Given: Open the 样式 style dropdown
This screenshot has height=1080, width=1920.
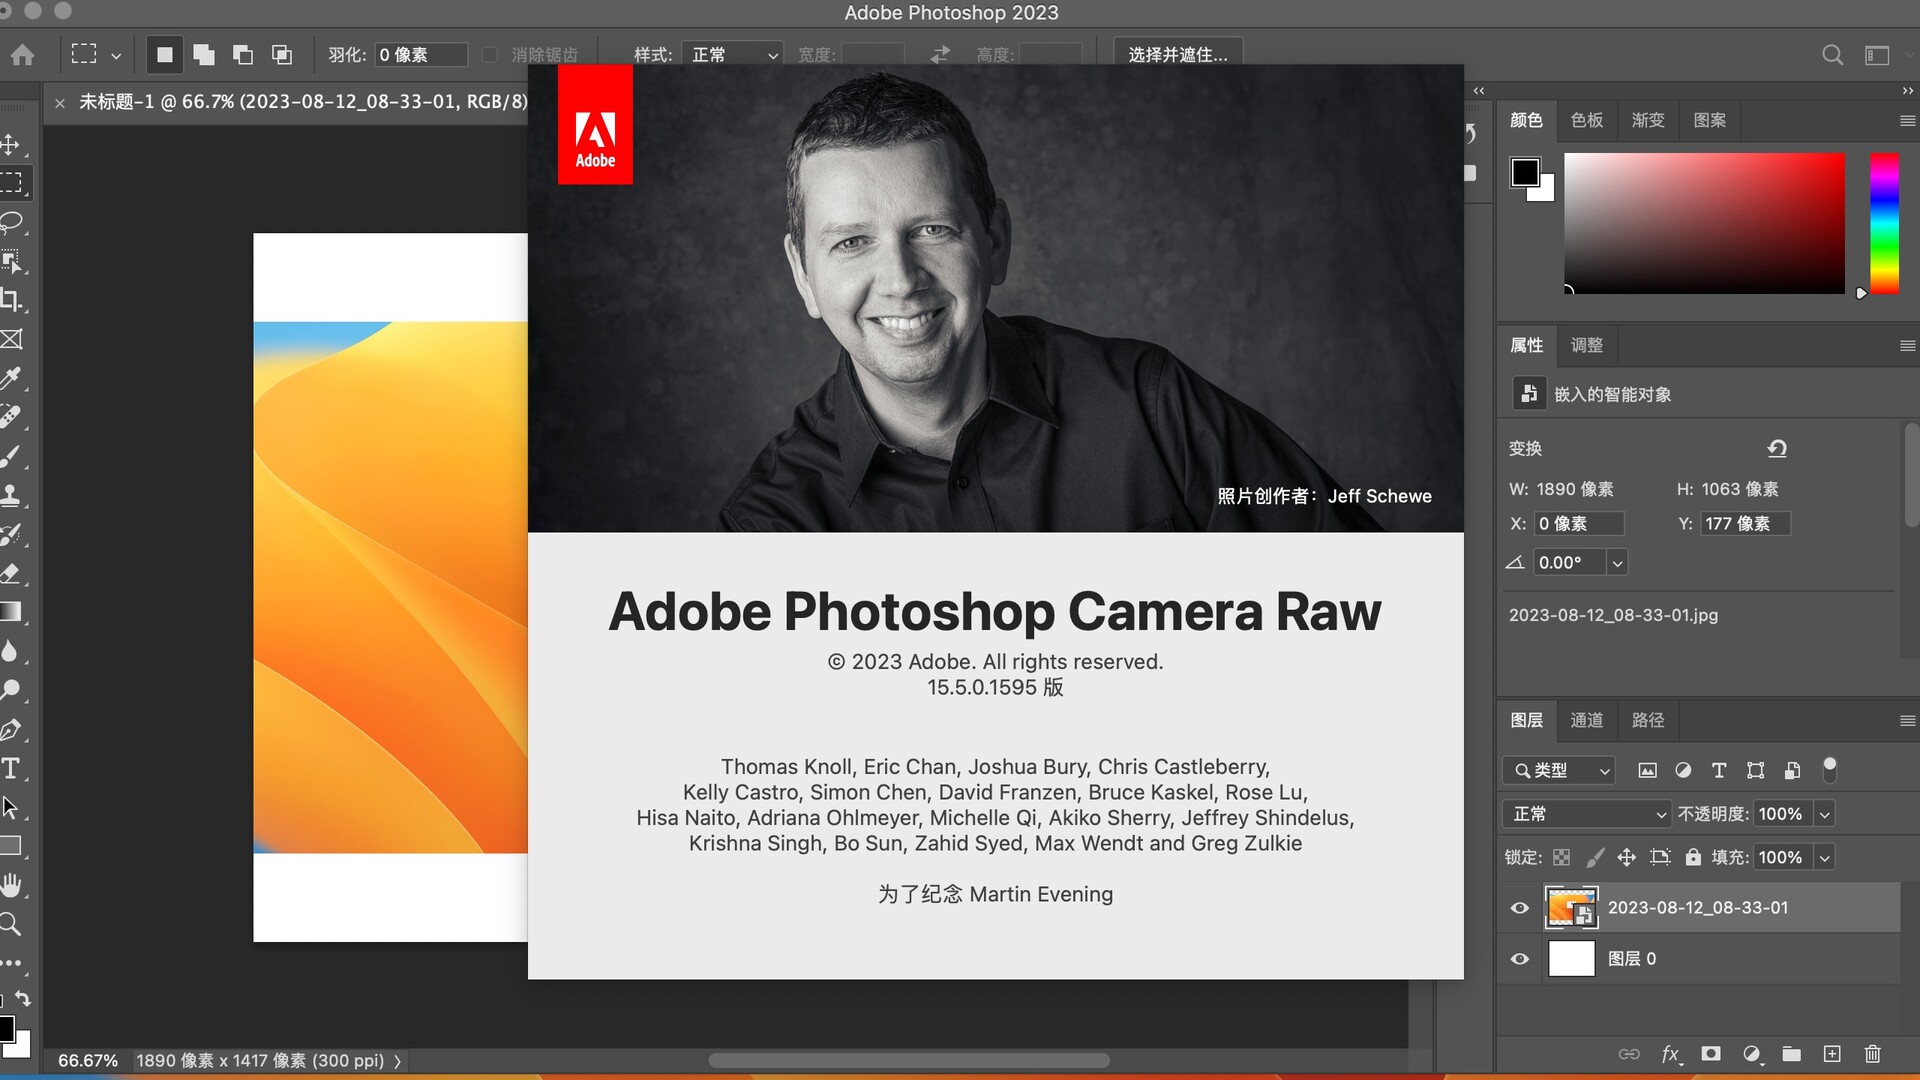Looking at the screenshot, I should tap(733, 55).
